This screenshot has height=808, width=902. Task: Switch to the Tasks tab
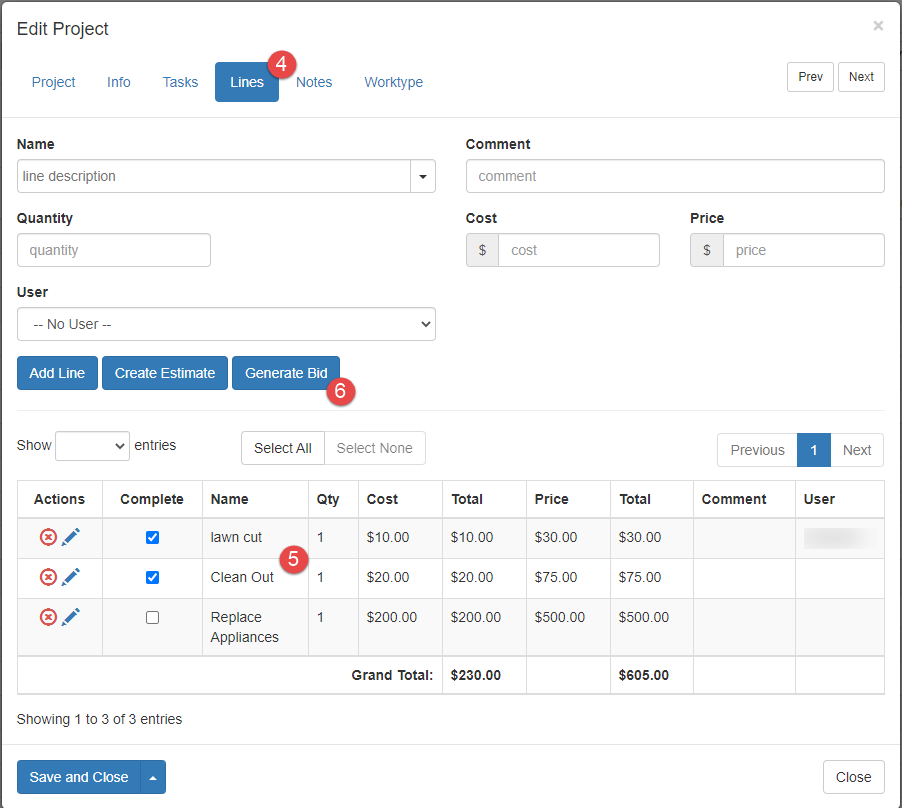[180, 82]
